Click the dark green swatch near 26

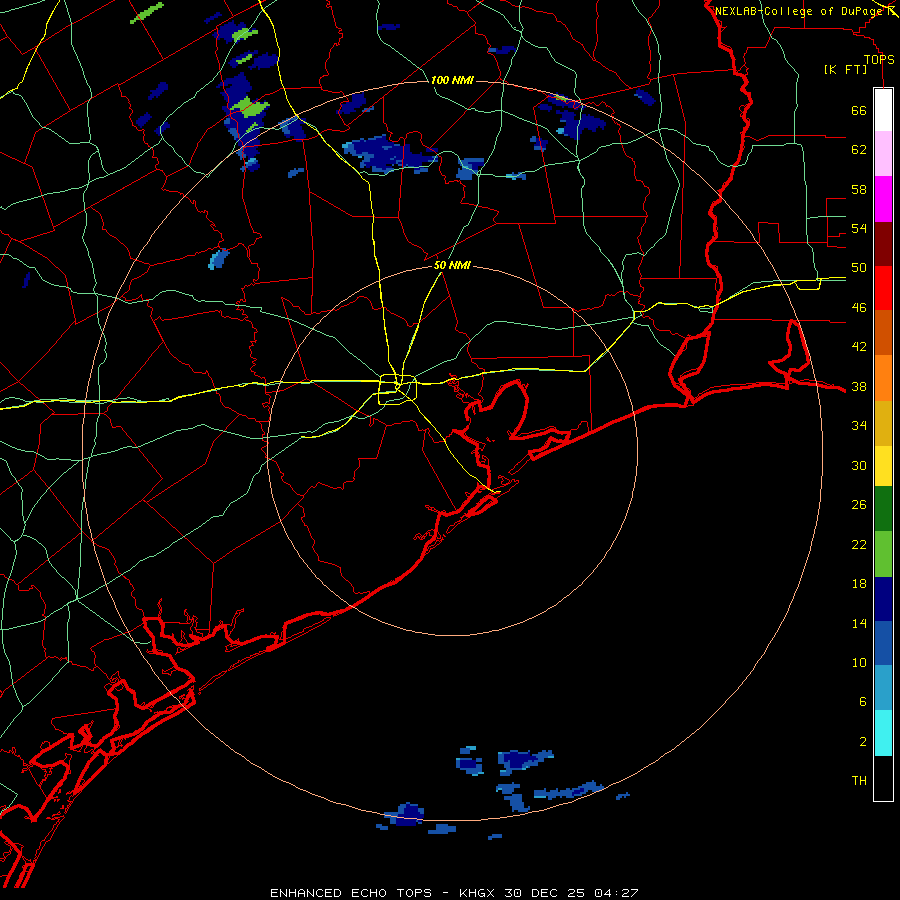[883, 509]
